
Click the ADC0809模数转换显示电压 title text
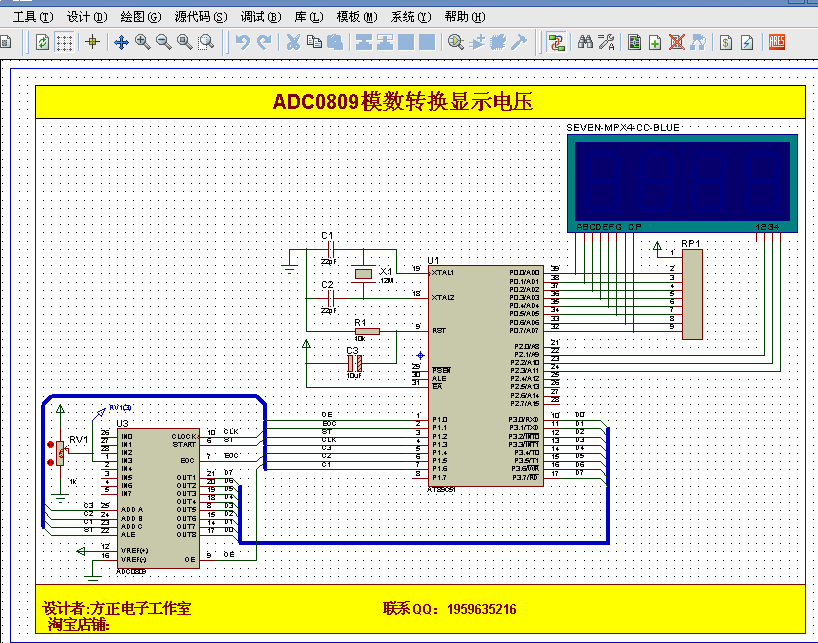[402, 102]
